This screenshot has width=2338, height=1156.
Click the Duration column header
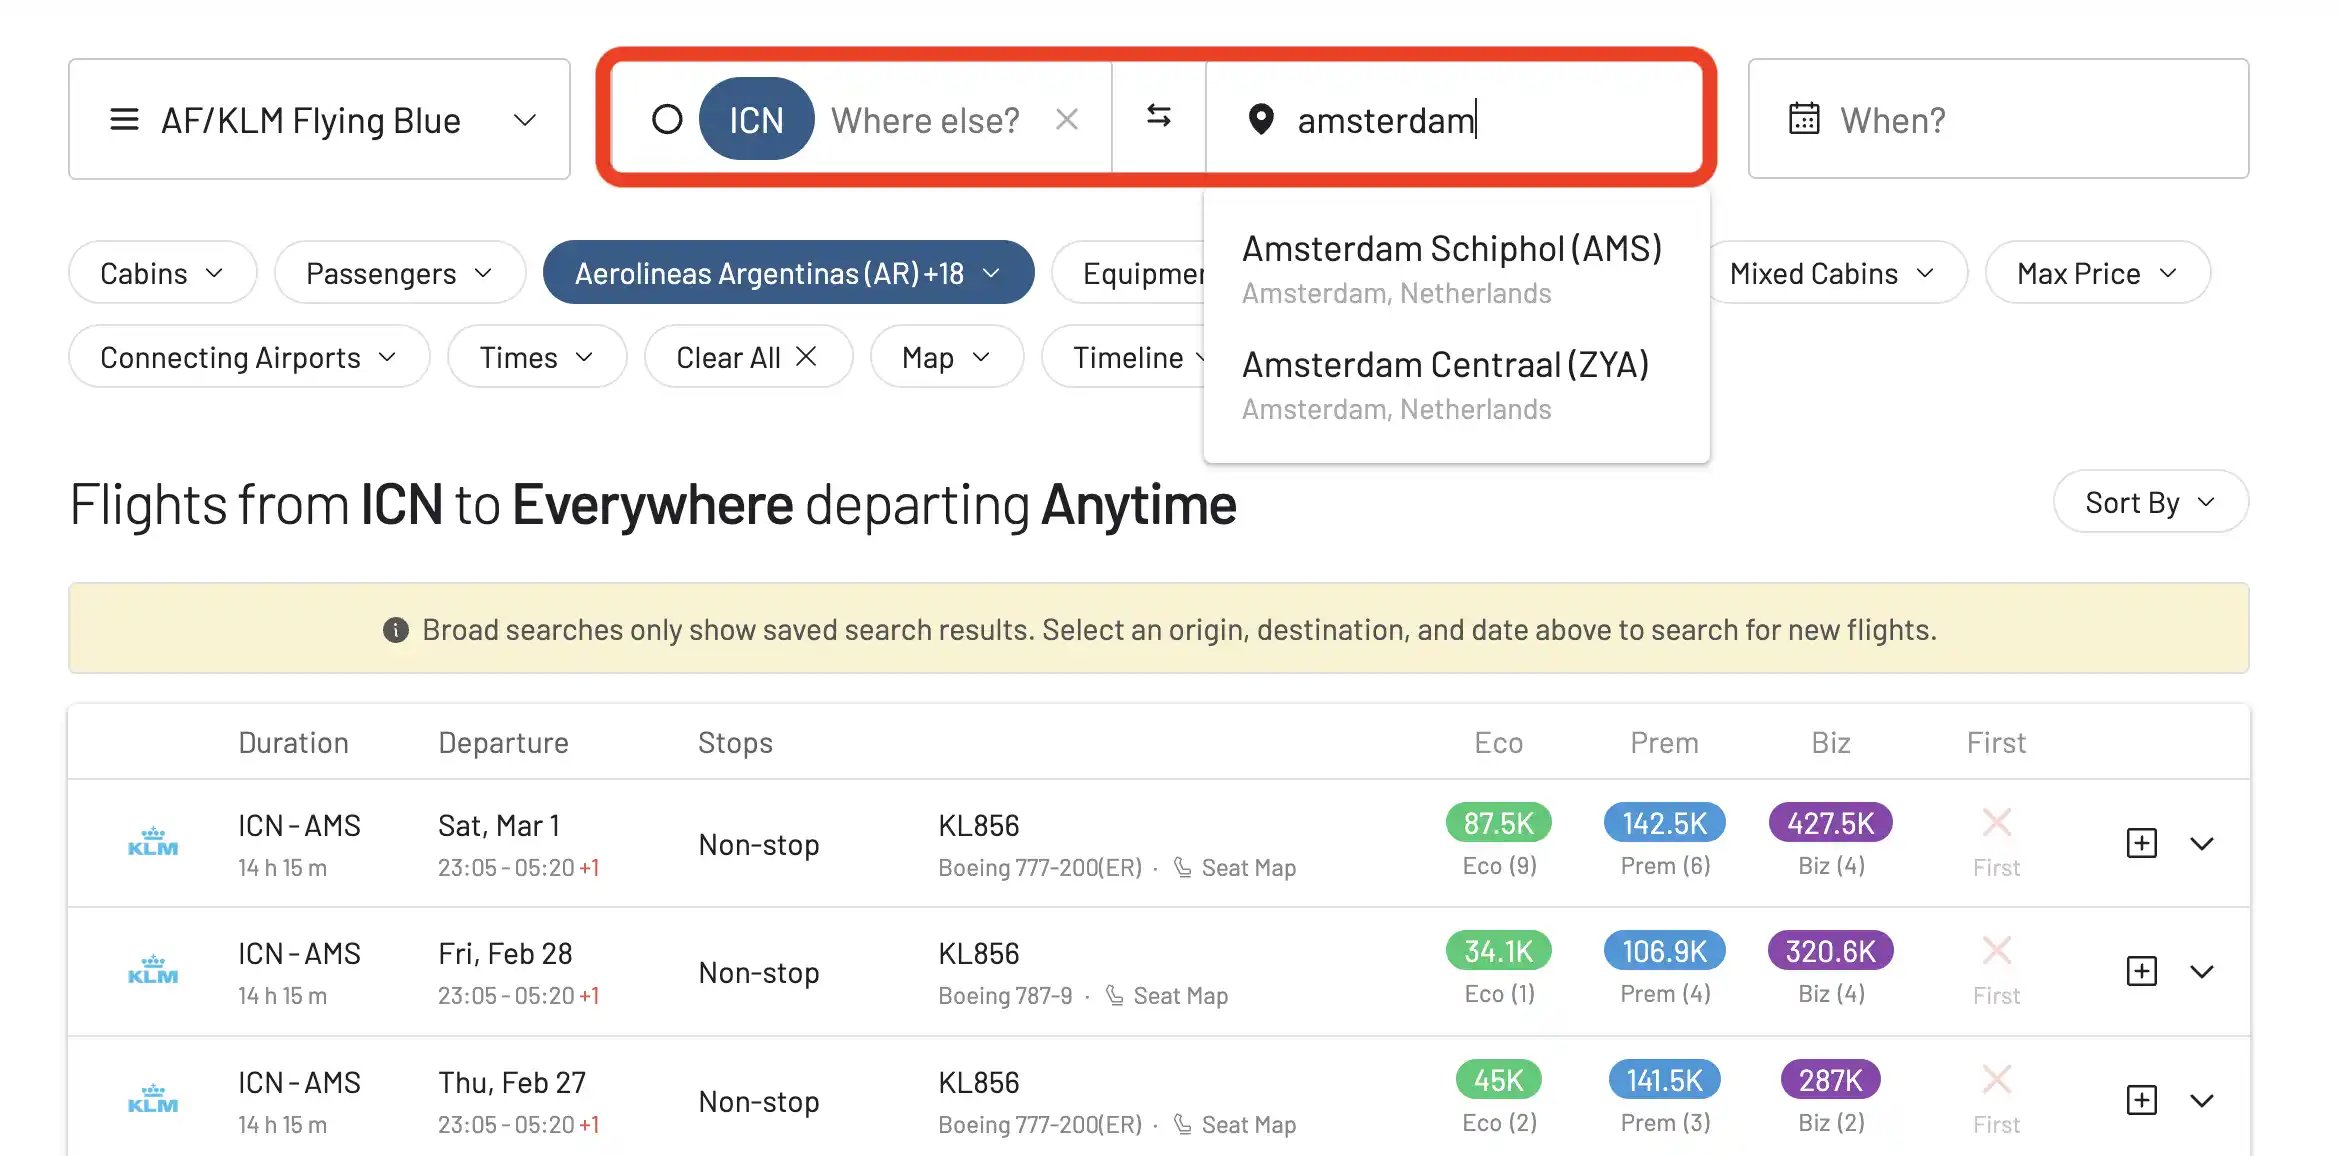tap(293, 742)
